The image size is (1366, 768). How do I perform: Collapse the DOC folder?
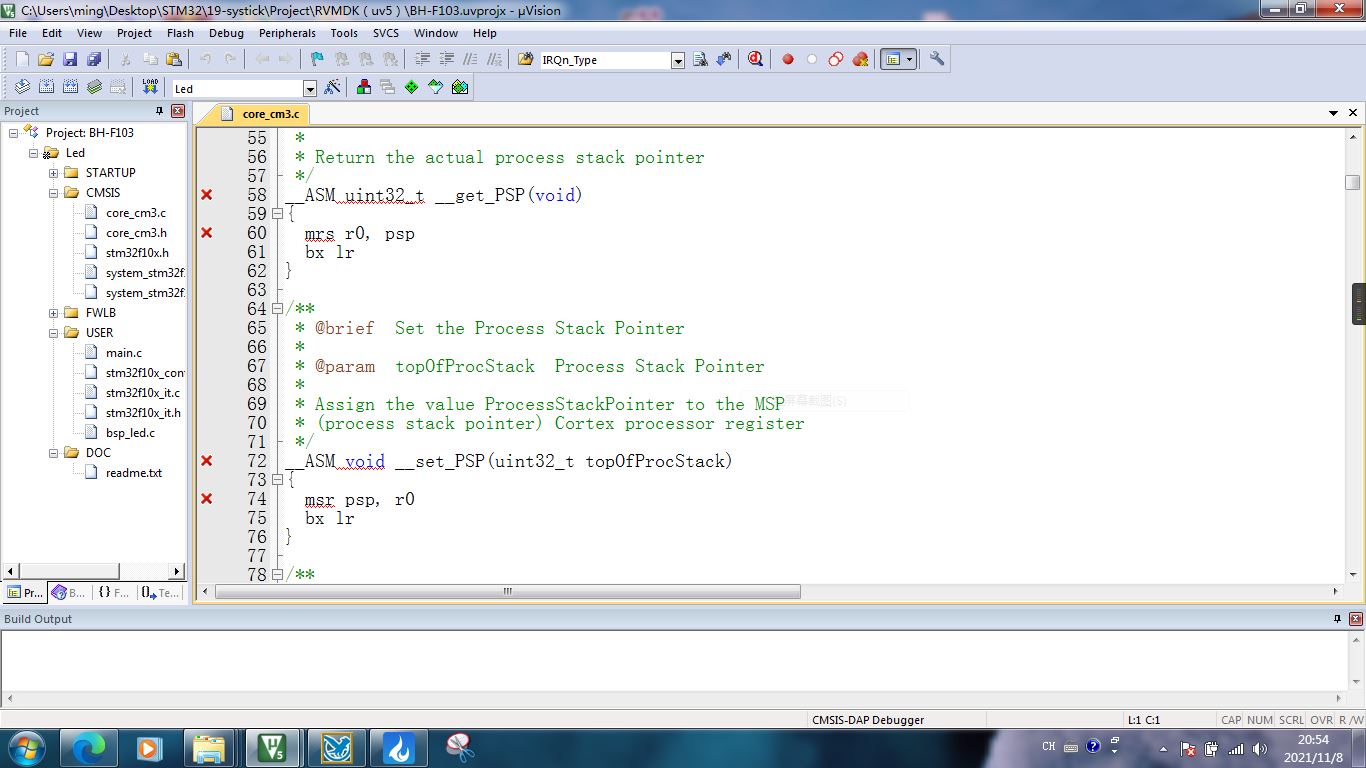click(x=53, y=453)
